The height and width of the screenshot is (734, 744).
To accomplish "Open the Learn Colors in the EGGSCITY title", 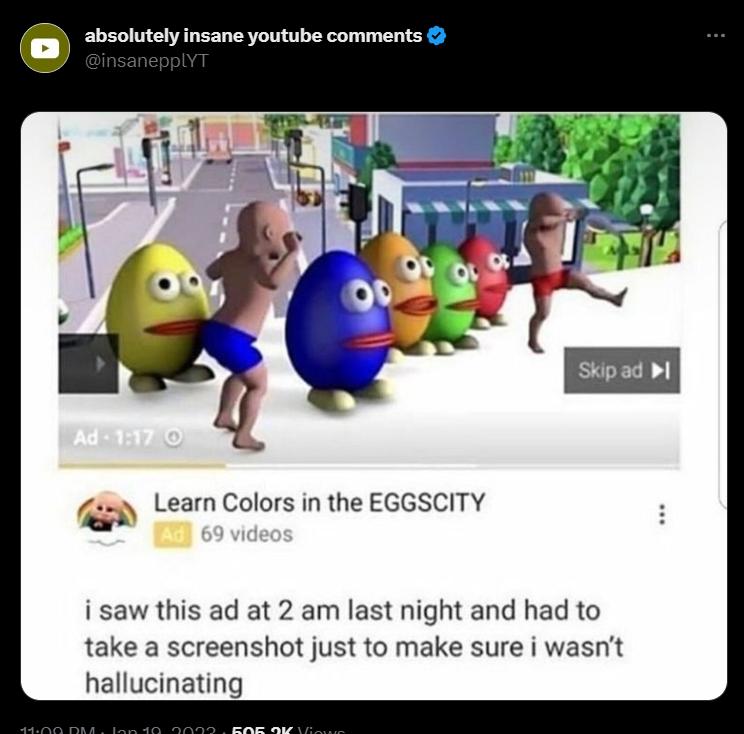I will [x=319, y=502].
